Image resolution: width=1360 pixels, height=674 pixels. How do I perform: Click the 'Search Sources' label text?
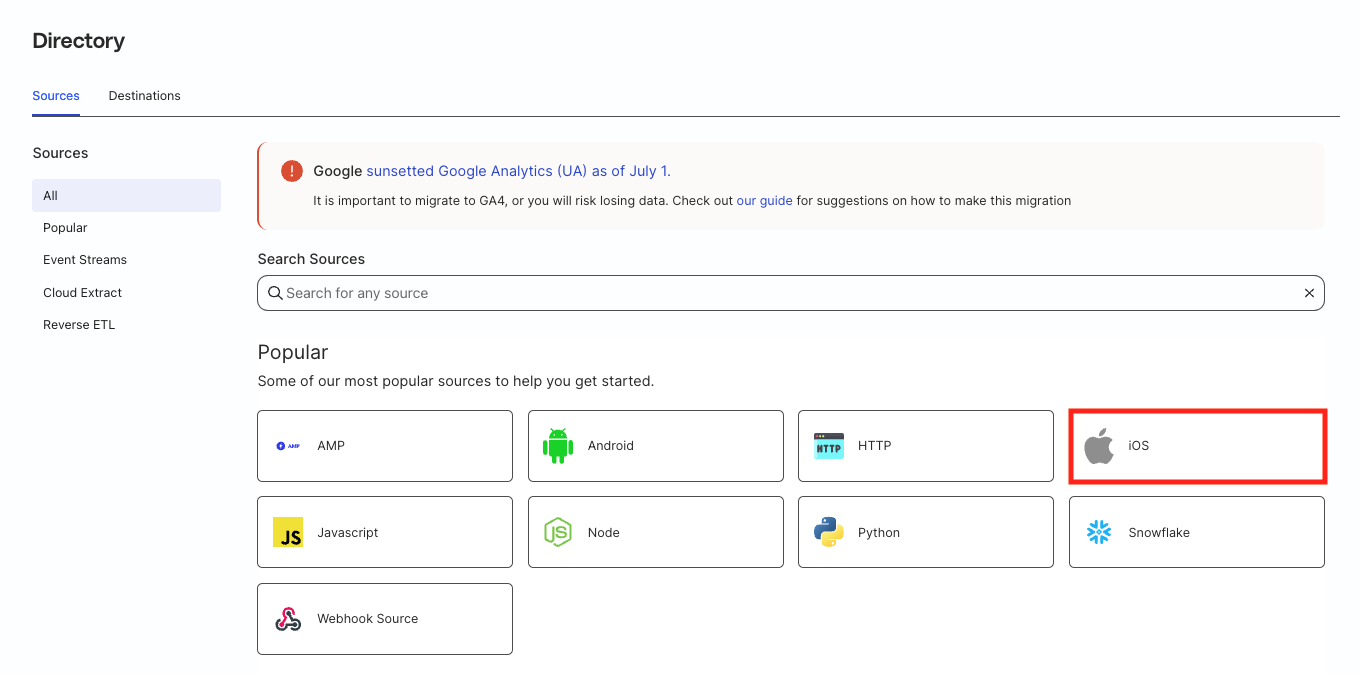311,259
